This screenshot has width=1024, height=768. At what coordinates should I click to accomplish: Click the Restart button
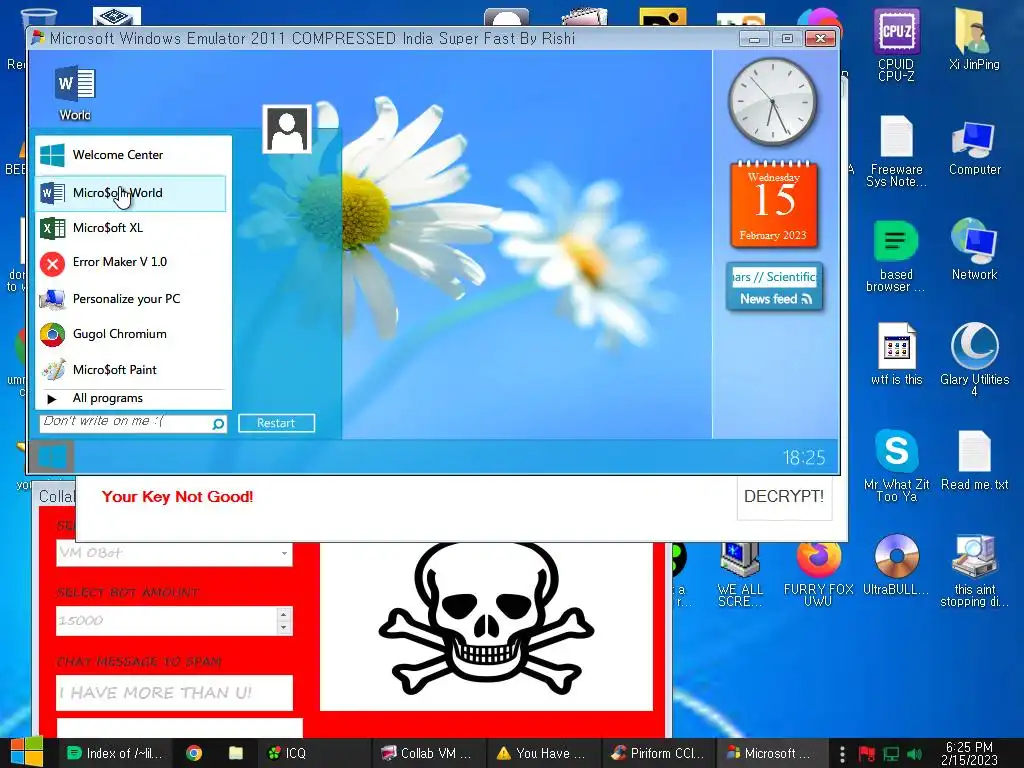[276, 423]
